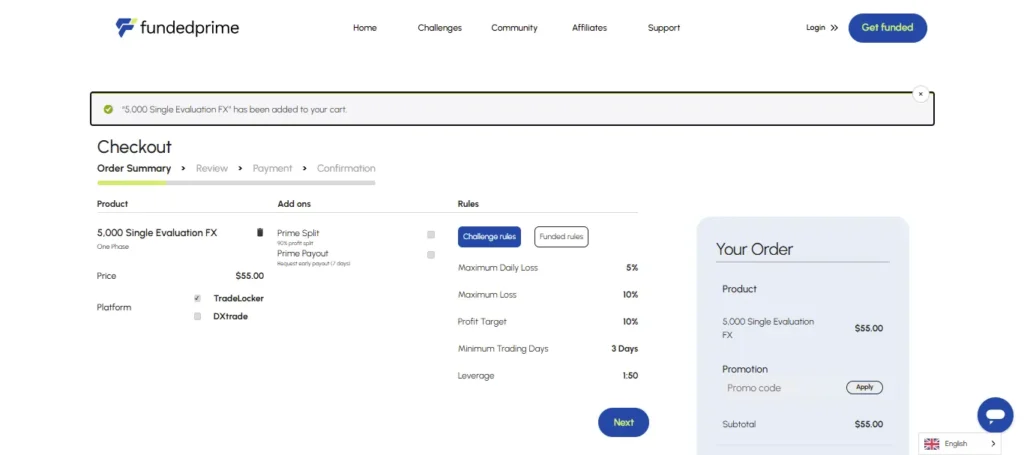Click the Leverage 1:50 value

tap(630, 376)
